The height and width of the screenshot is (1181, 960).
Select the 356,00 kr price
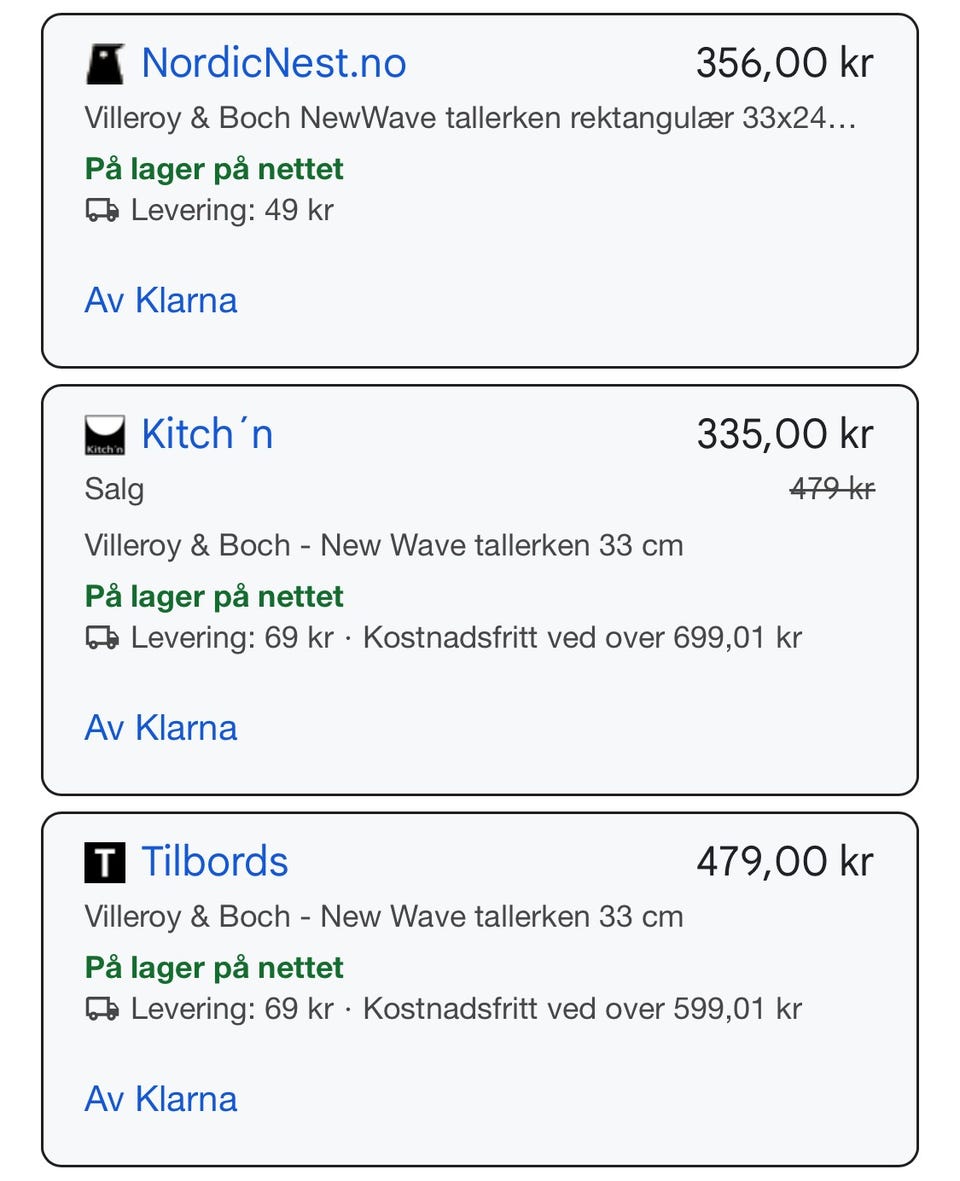point(784,64)
